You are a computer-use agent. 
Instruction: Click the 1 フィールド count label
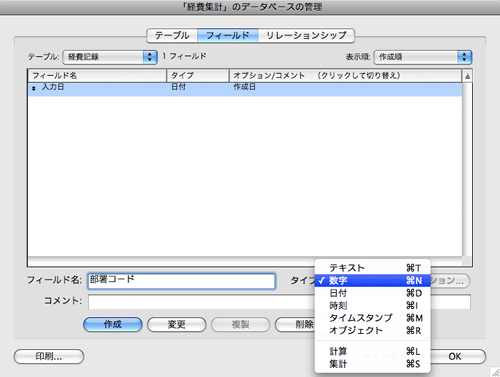(184, 56)
